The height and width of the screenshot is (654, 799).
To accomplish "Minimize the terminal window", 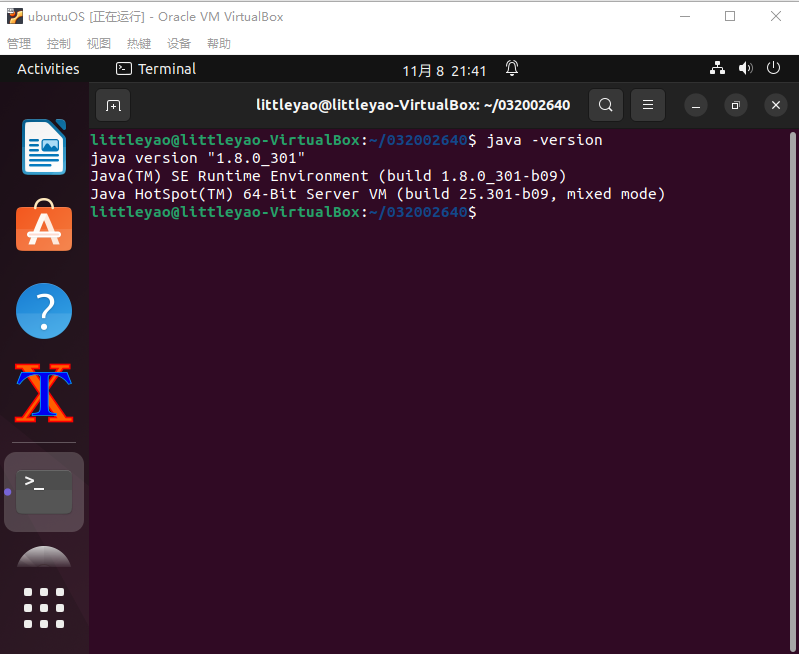I will (x=696, y=106).
